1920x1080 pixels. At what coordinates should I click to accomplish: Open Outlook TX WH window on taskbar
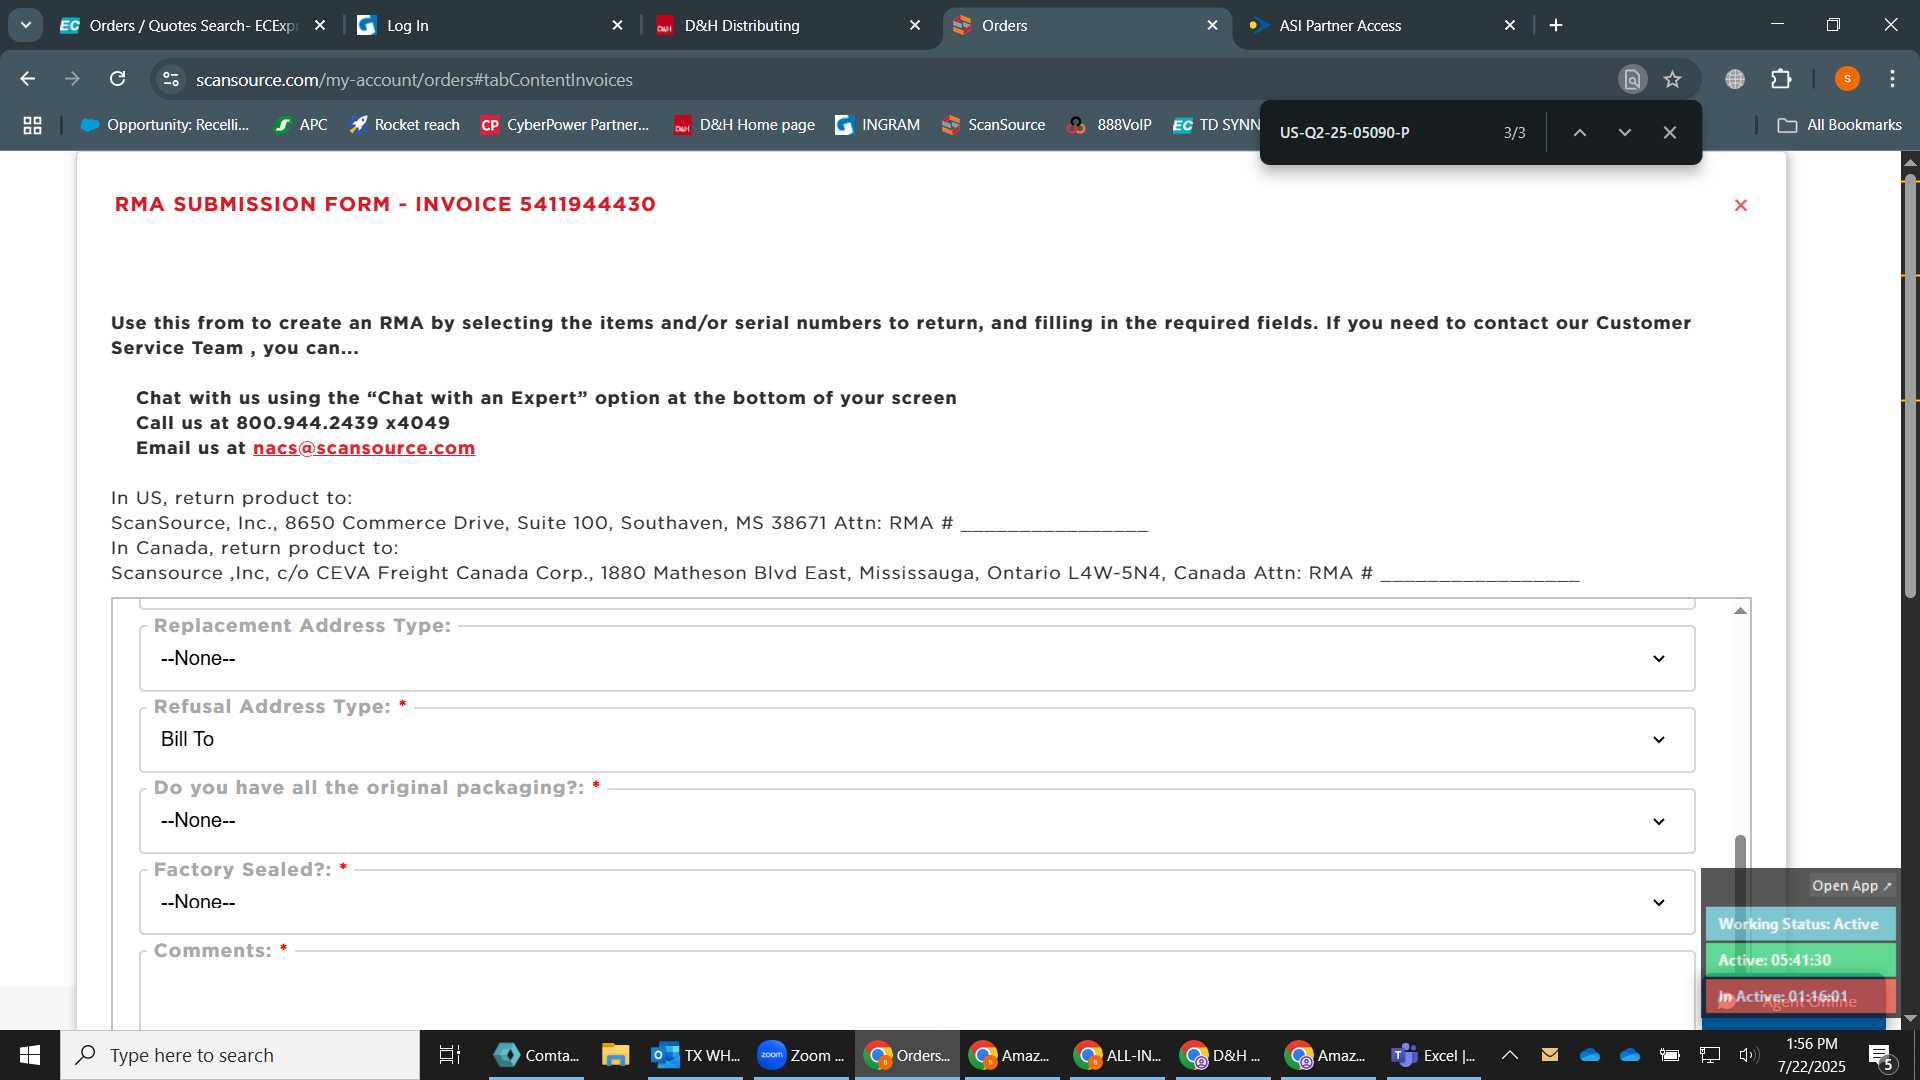(x=695, y=1055)
